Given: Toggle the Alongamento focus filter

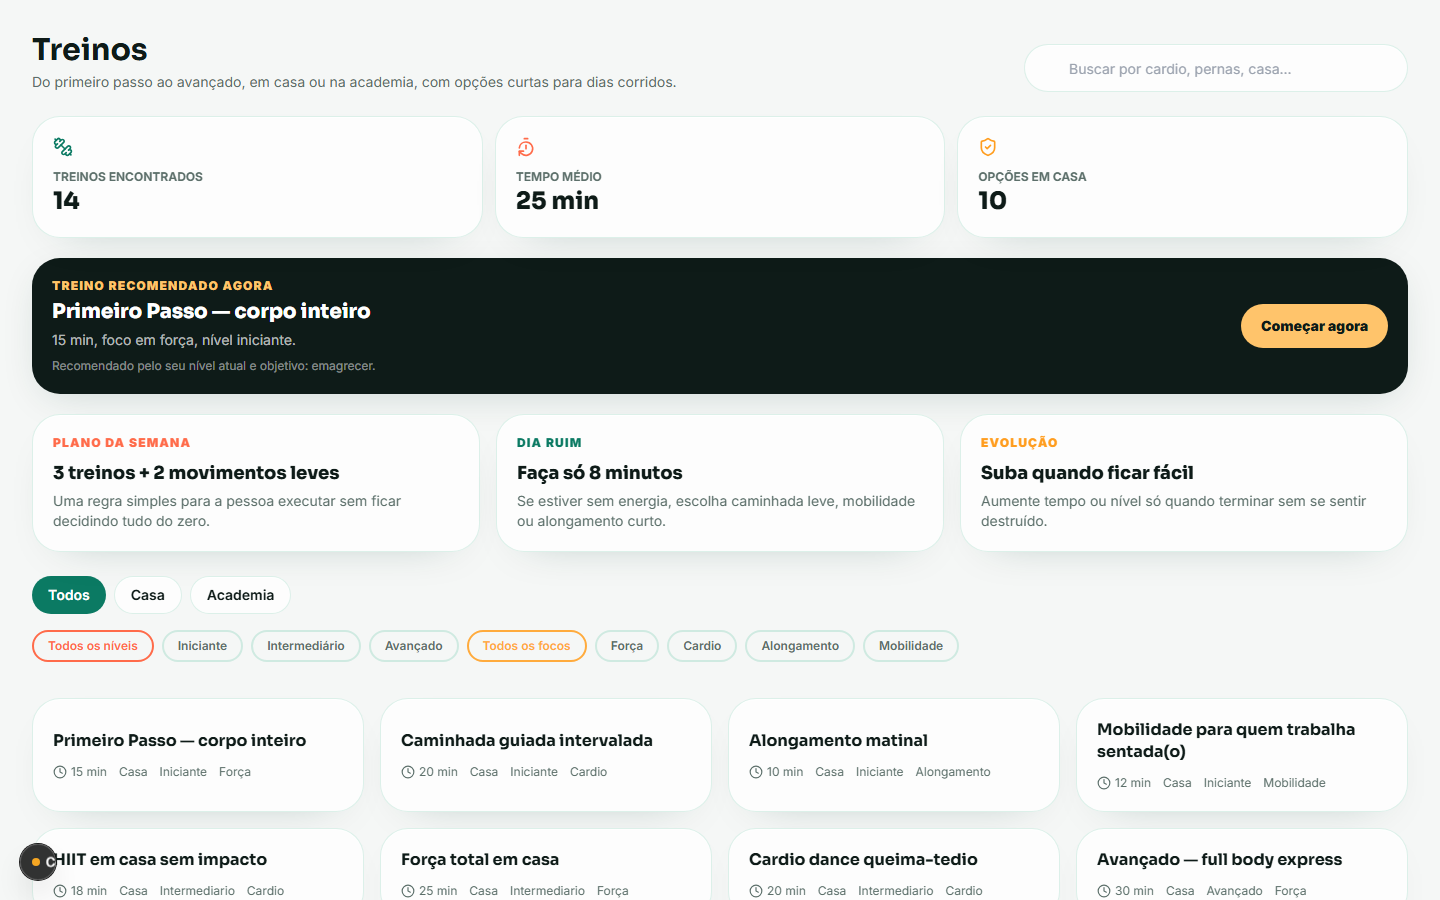Looking at the screenshot, I should tap(800, 646).
